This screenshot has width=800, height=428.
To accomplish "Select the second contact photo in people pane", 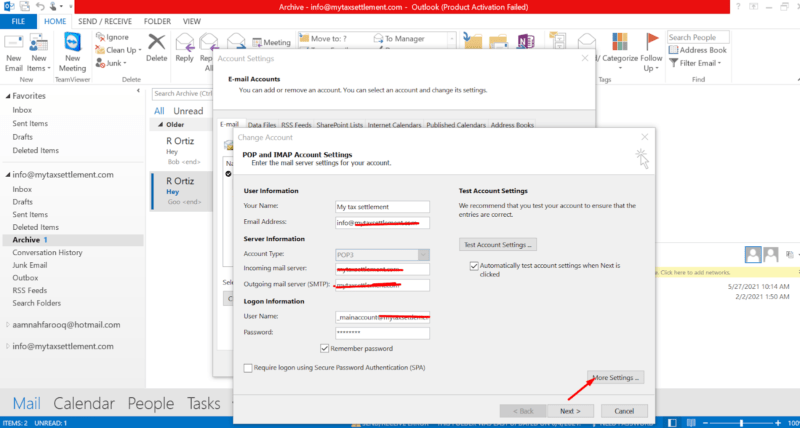I will [770, 254].
